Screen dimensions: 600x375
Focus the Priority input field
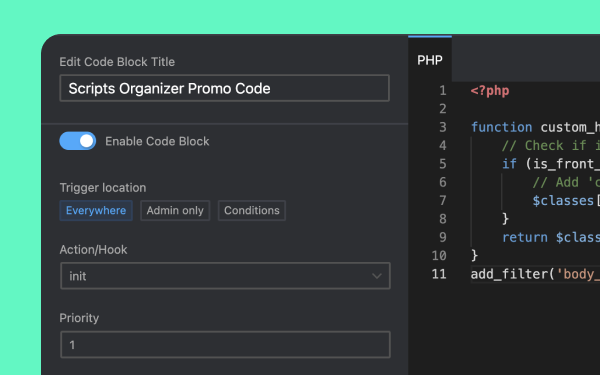coord(225,345)
